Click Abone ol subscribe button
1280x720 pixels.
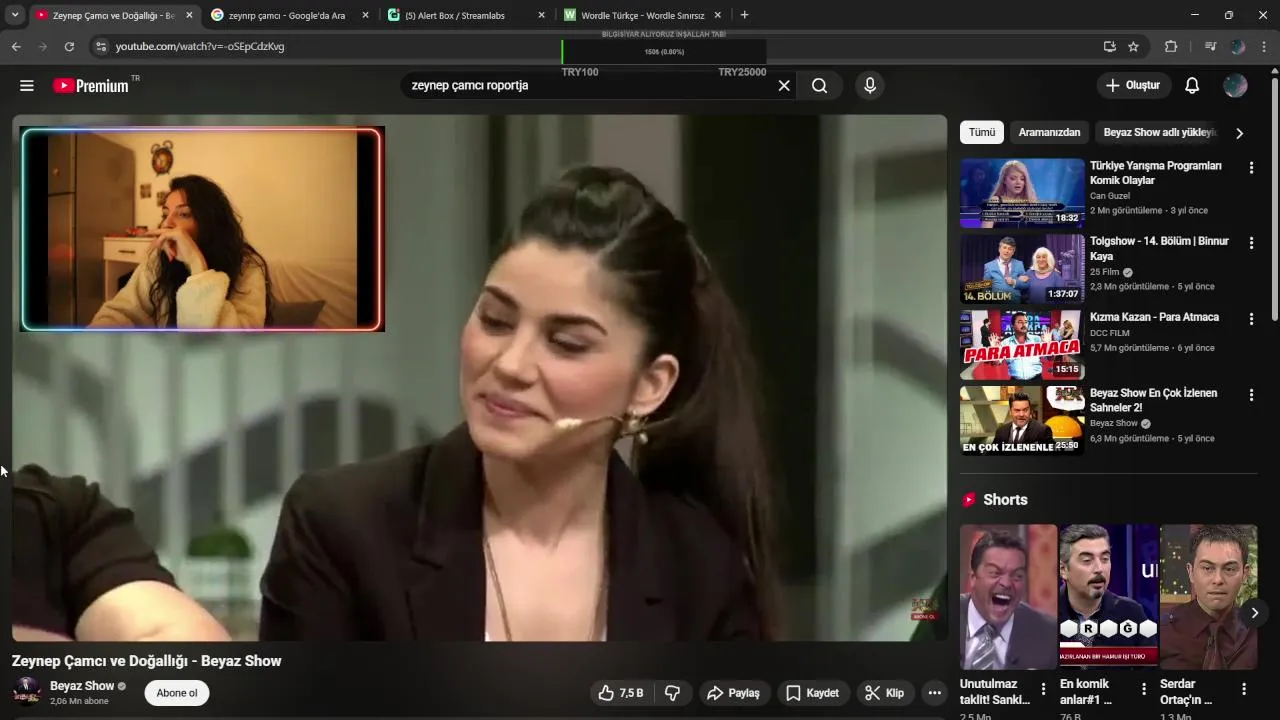(x=177, y=693)
